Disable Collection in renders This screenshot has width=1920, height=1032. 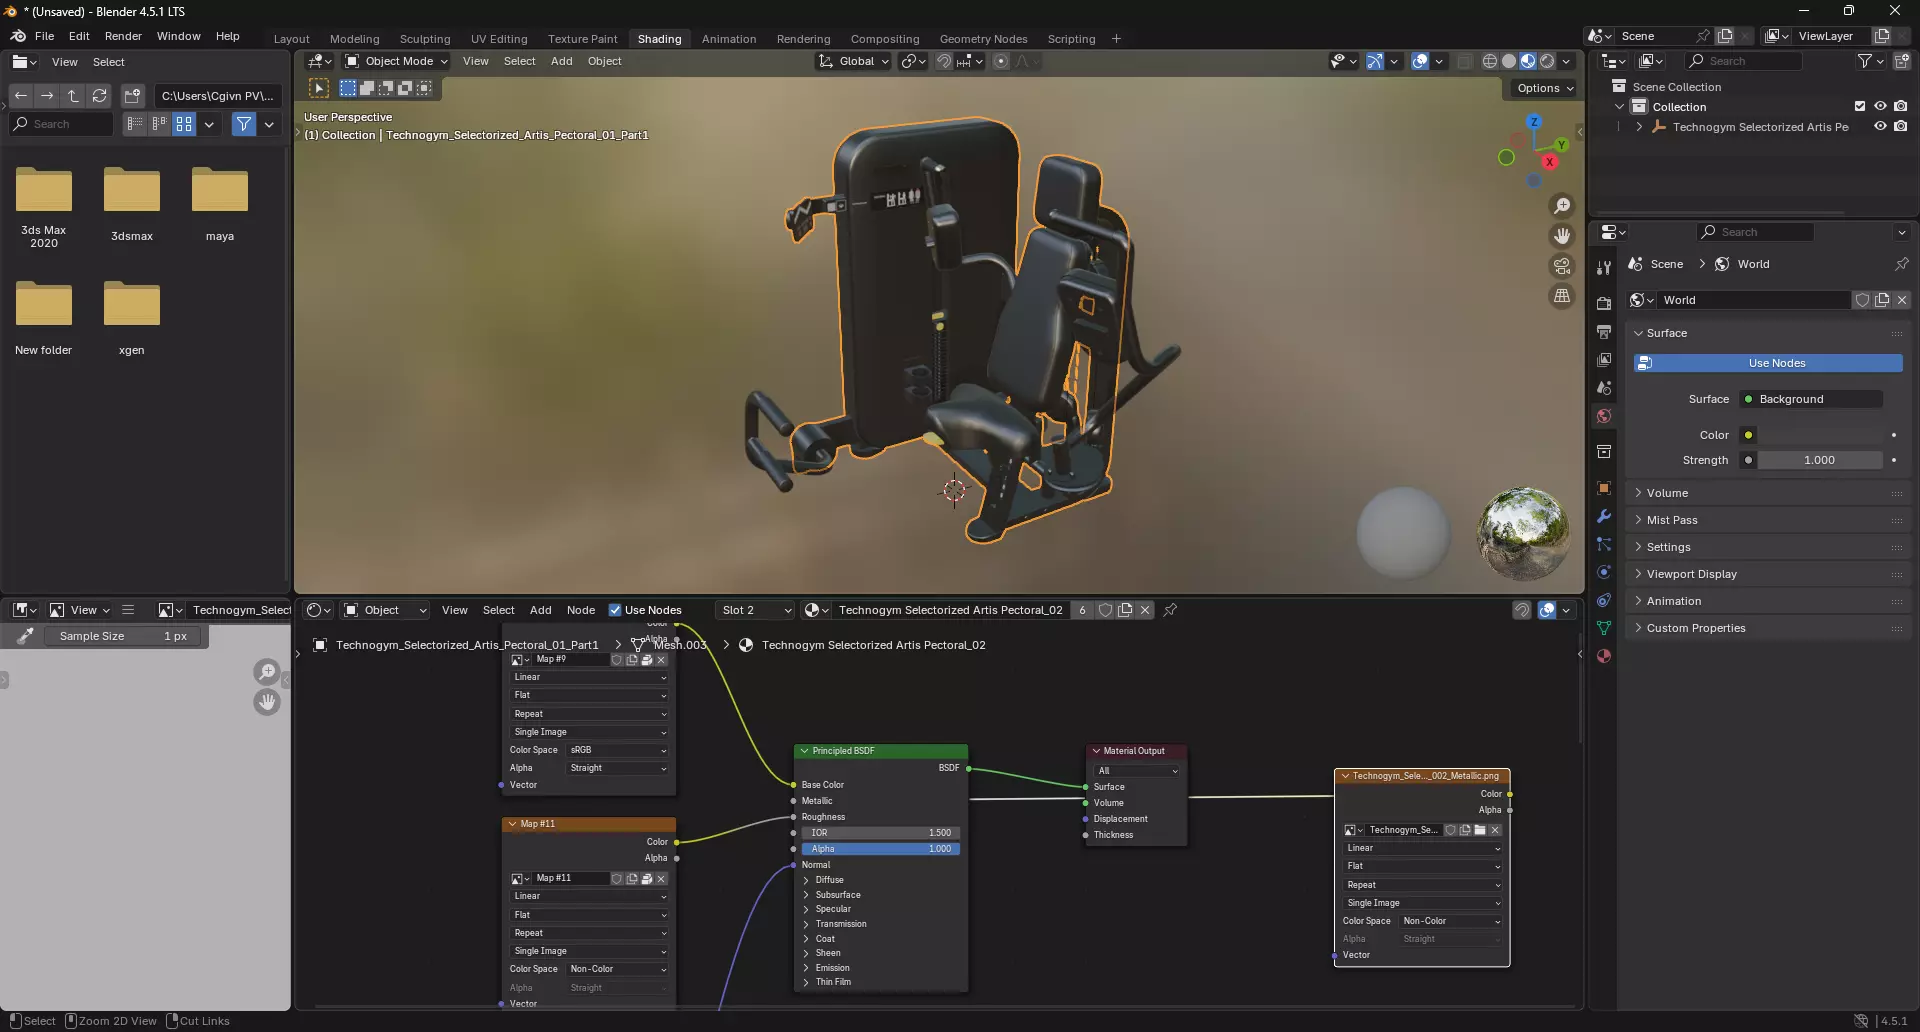(1901, 107)
